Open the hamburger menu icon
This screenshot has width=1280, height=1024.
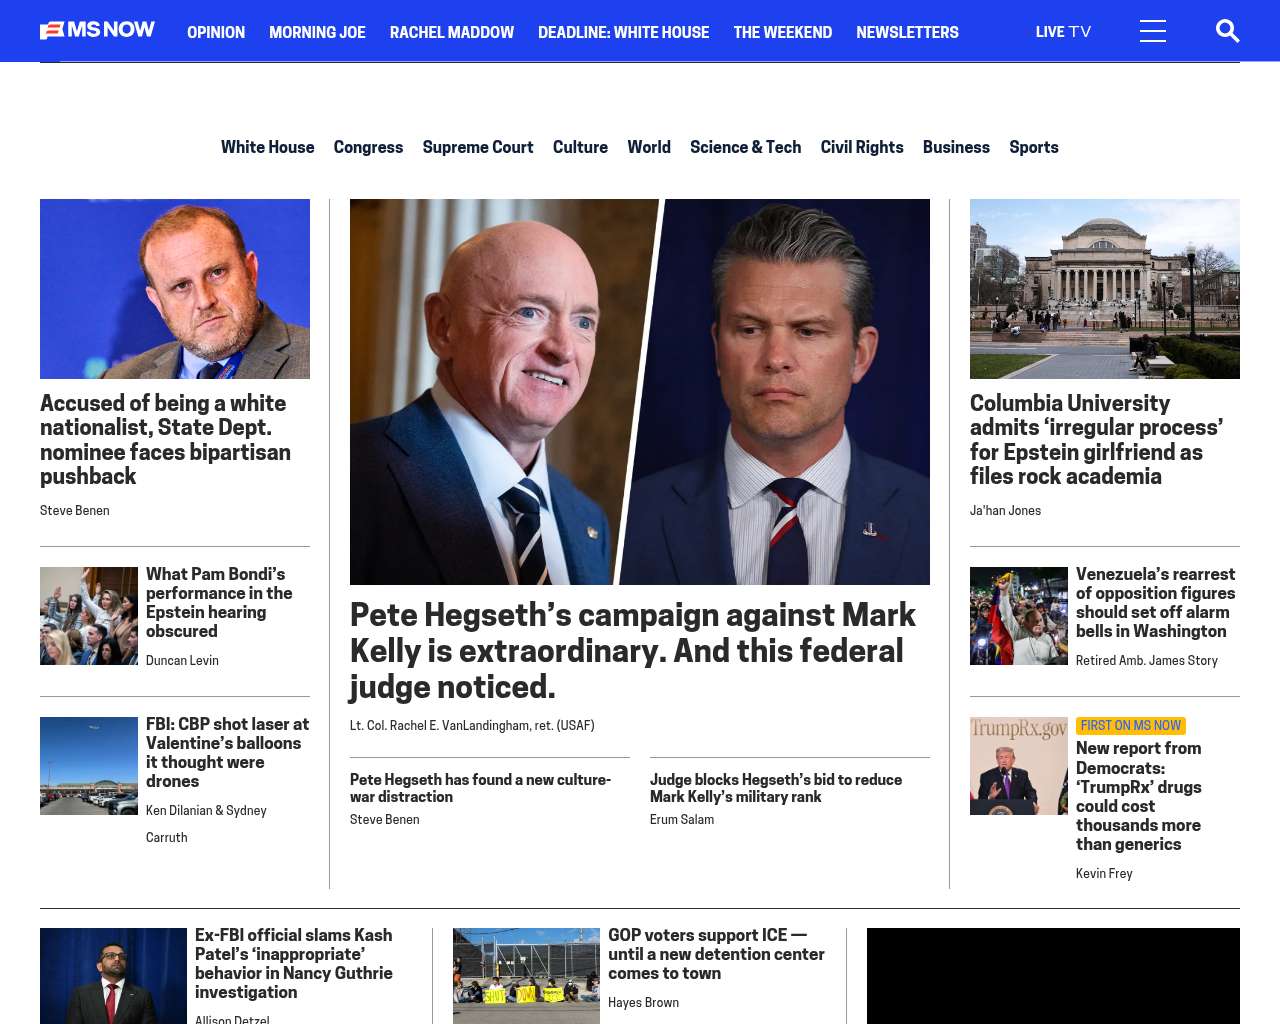pos(1152,32)
